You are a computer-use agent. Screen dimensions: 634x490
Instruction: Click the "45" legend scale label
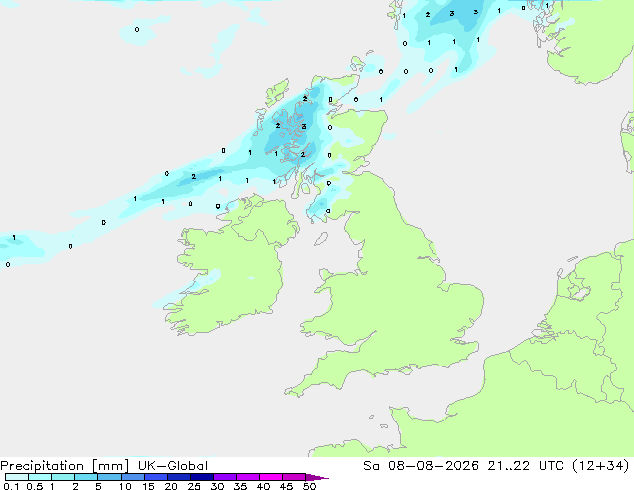point(286,486)
